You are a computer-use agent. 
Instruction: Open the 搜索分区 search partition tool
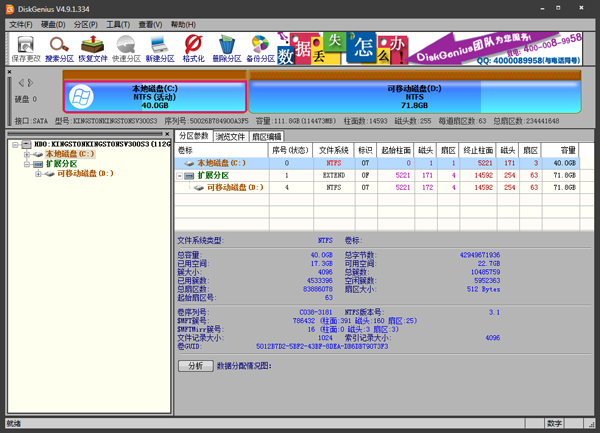click(59, 49)
